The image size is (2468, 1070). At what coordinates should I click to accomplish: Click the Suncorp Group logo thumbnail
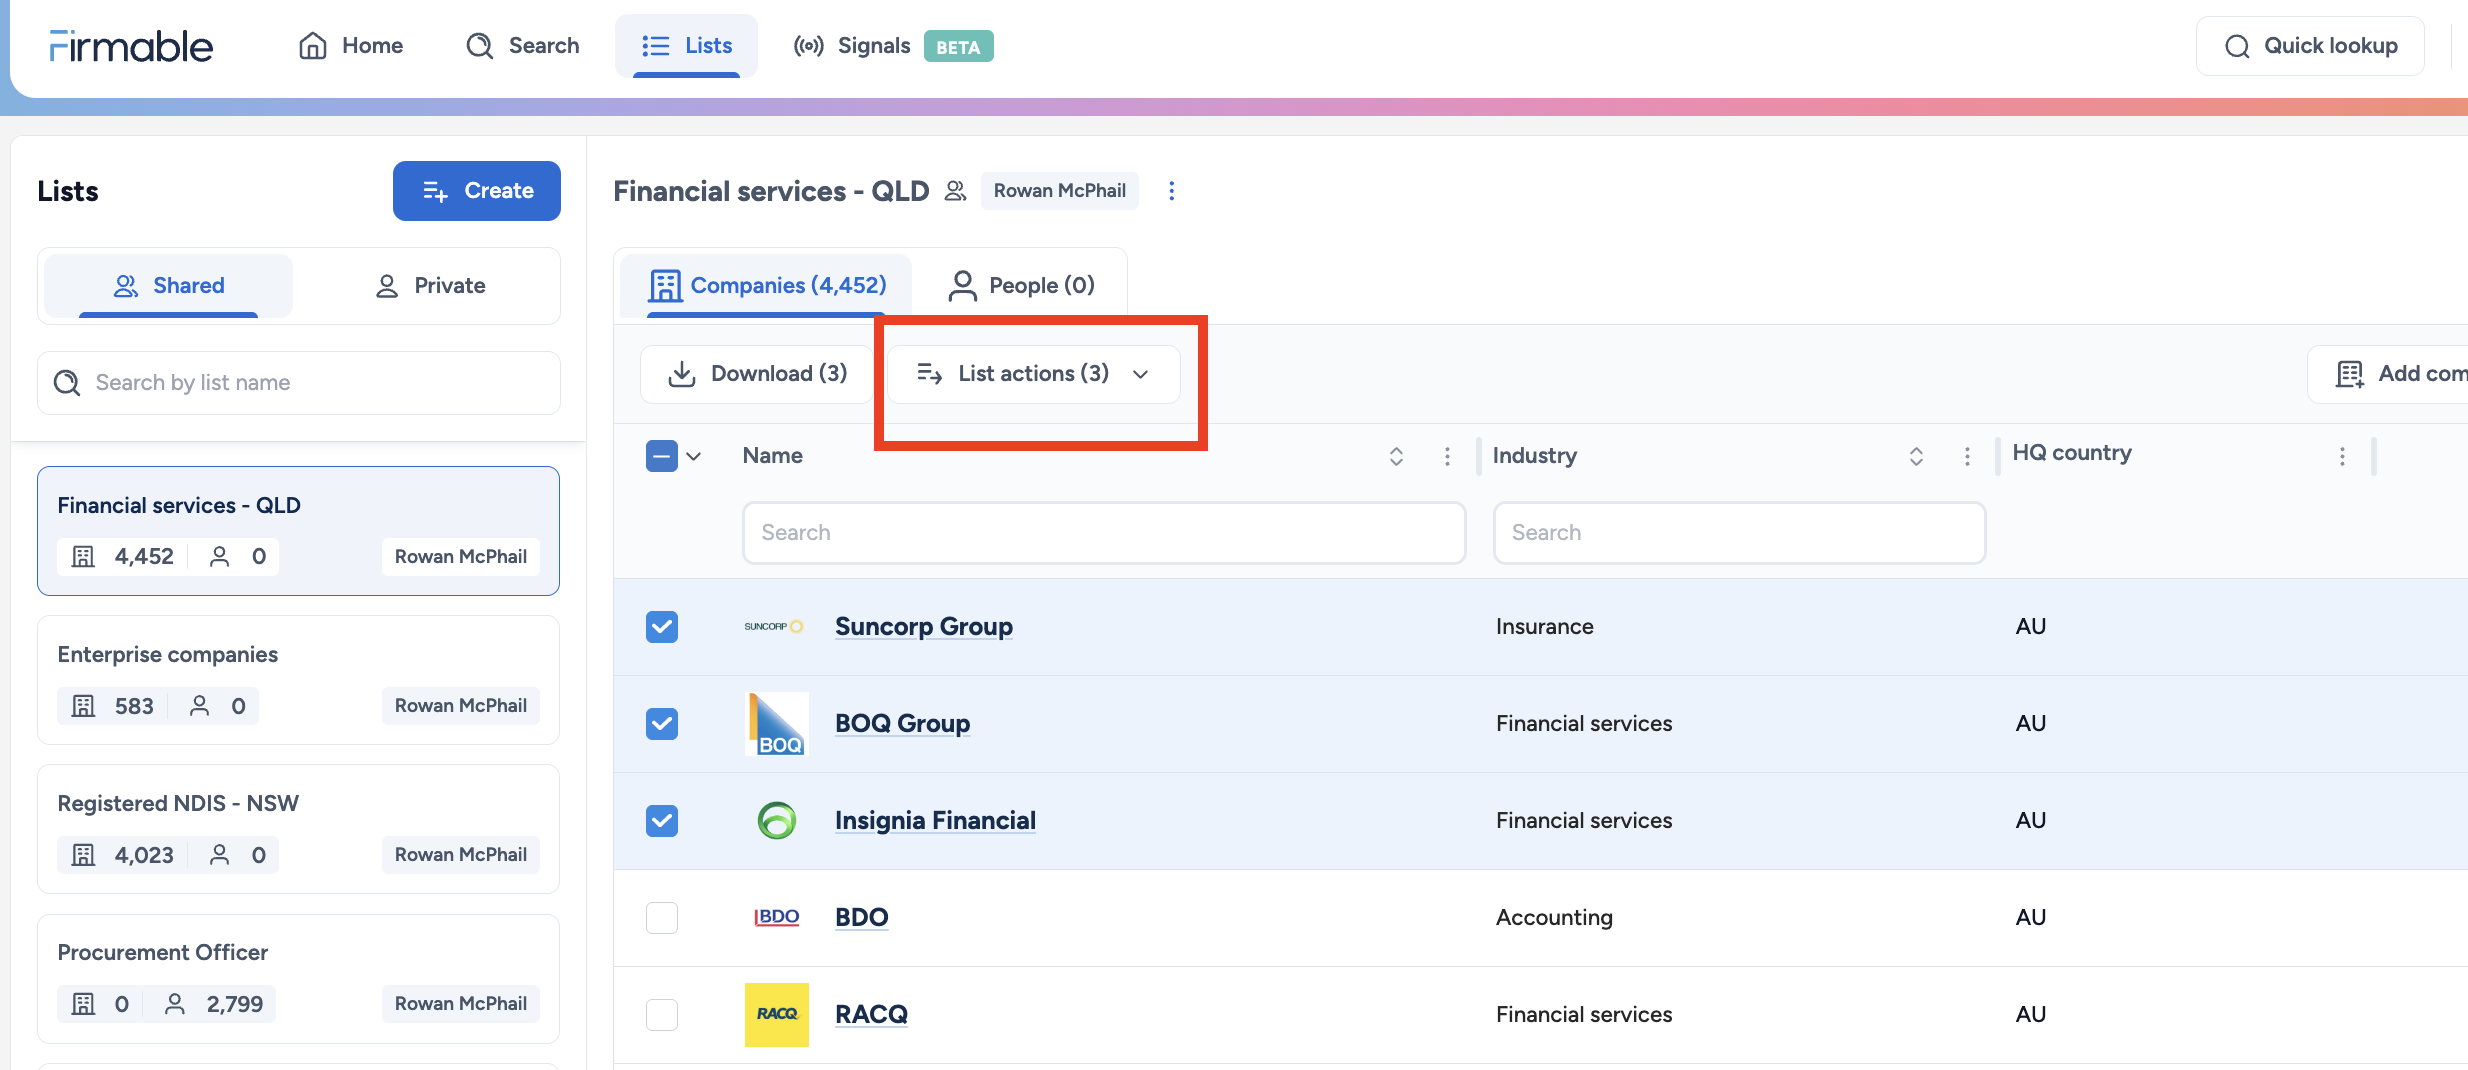tap(775, 627)
